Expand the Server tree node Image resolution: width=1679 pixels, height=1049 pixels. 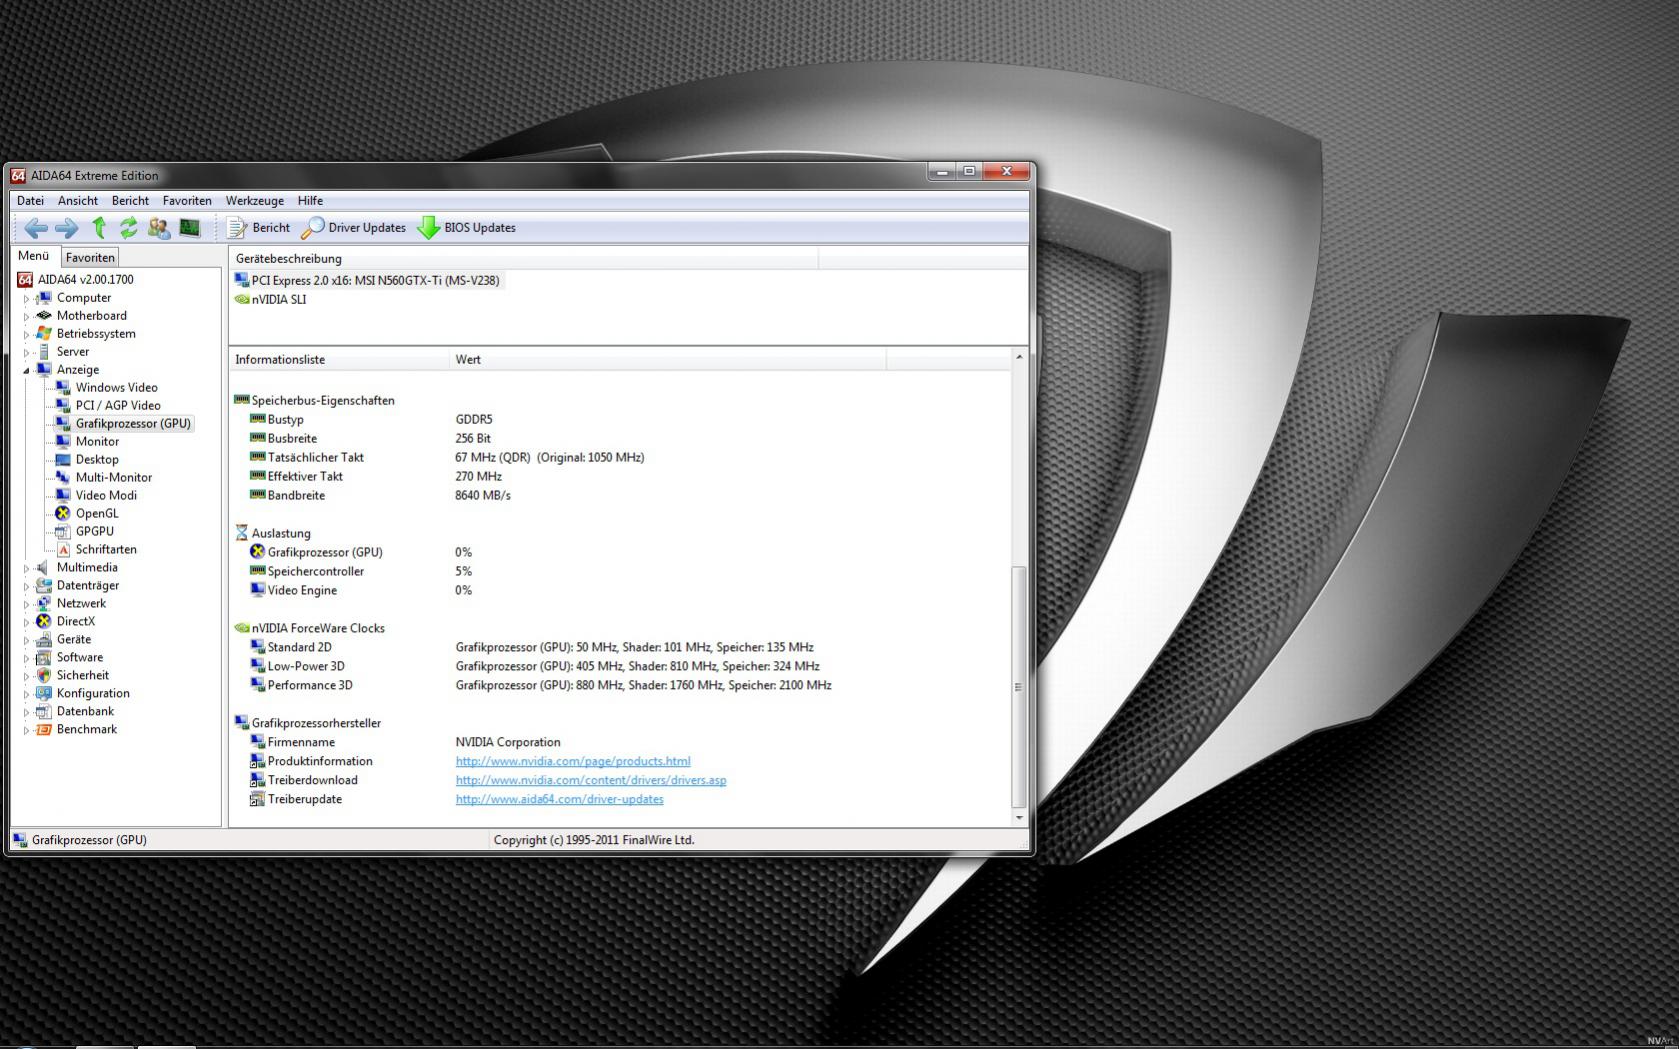[27, 352]
